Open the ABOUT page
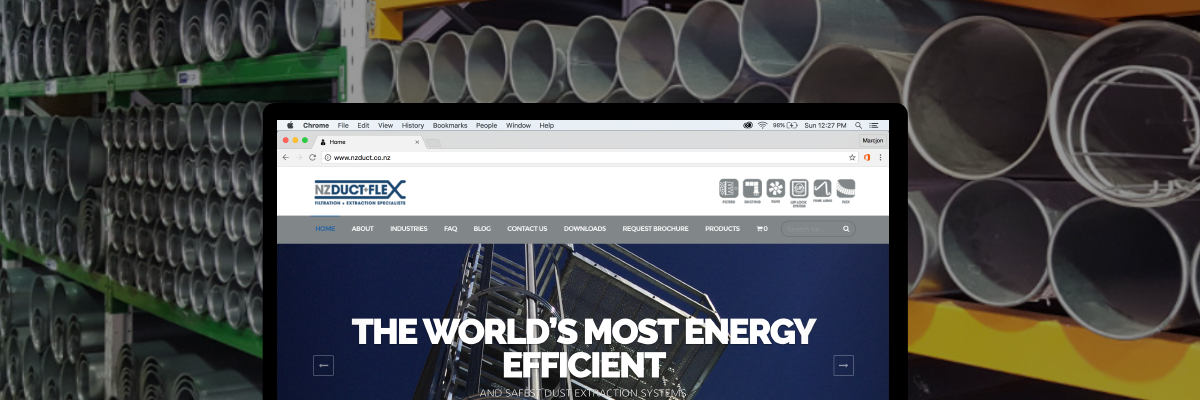The width and height of the screenshot is (1200, 400). click(x=362, y=229)
